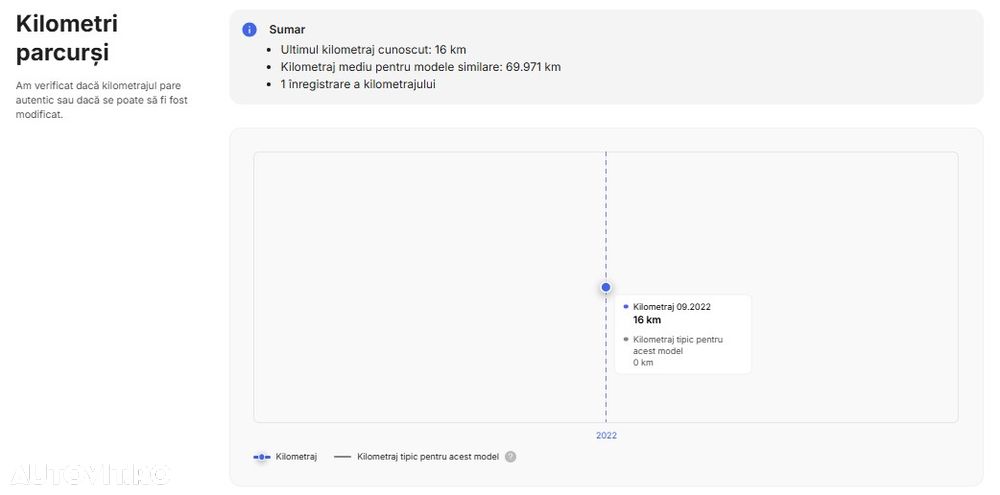
Task: Click the blue info icon beside Sumar
Action: pyautogui.click(x=249, y=30)
